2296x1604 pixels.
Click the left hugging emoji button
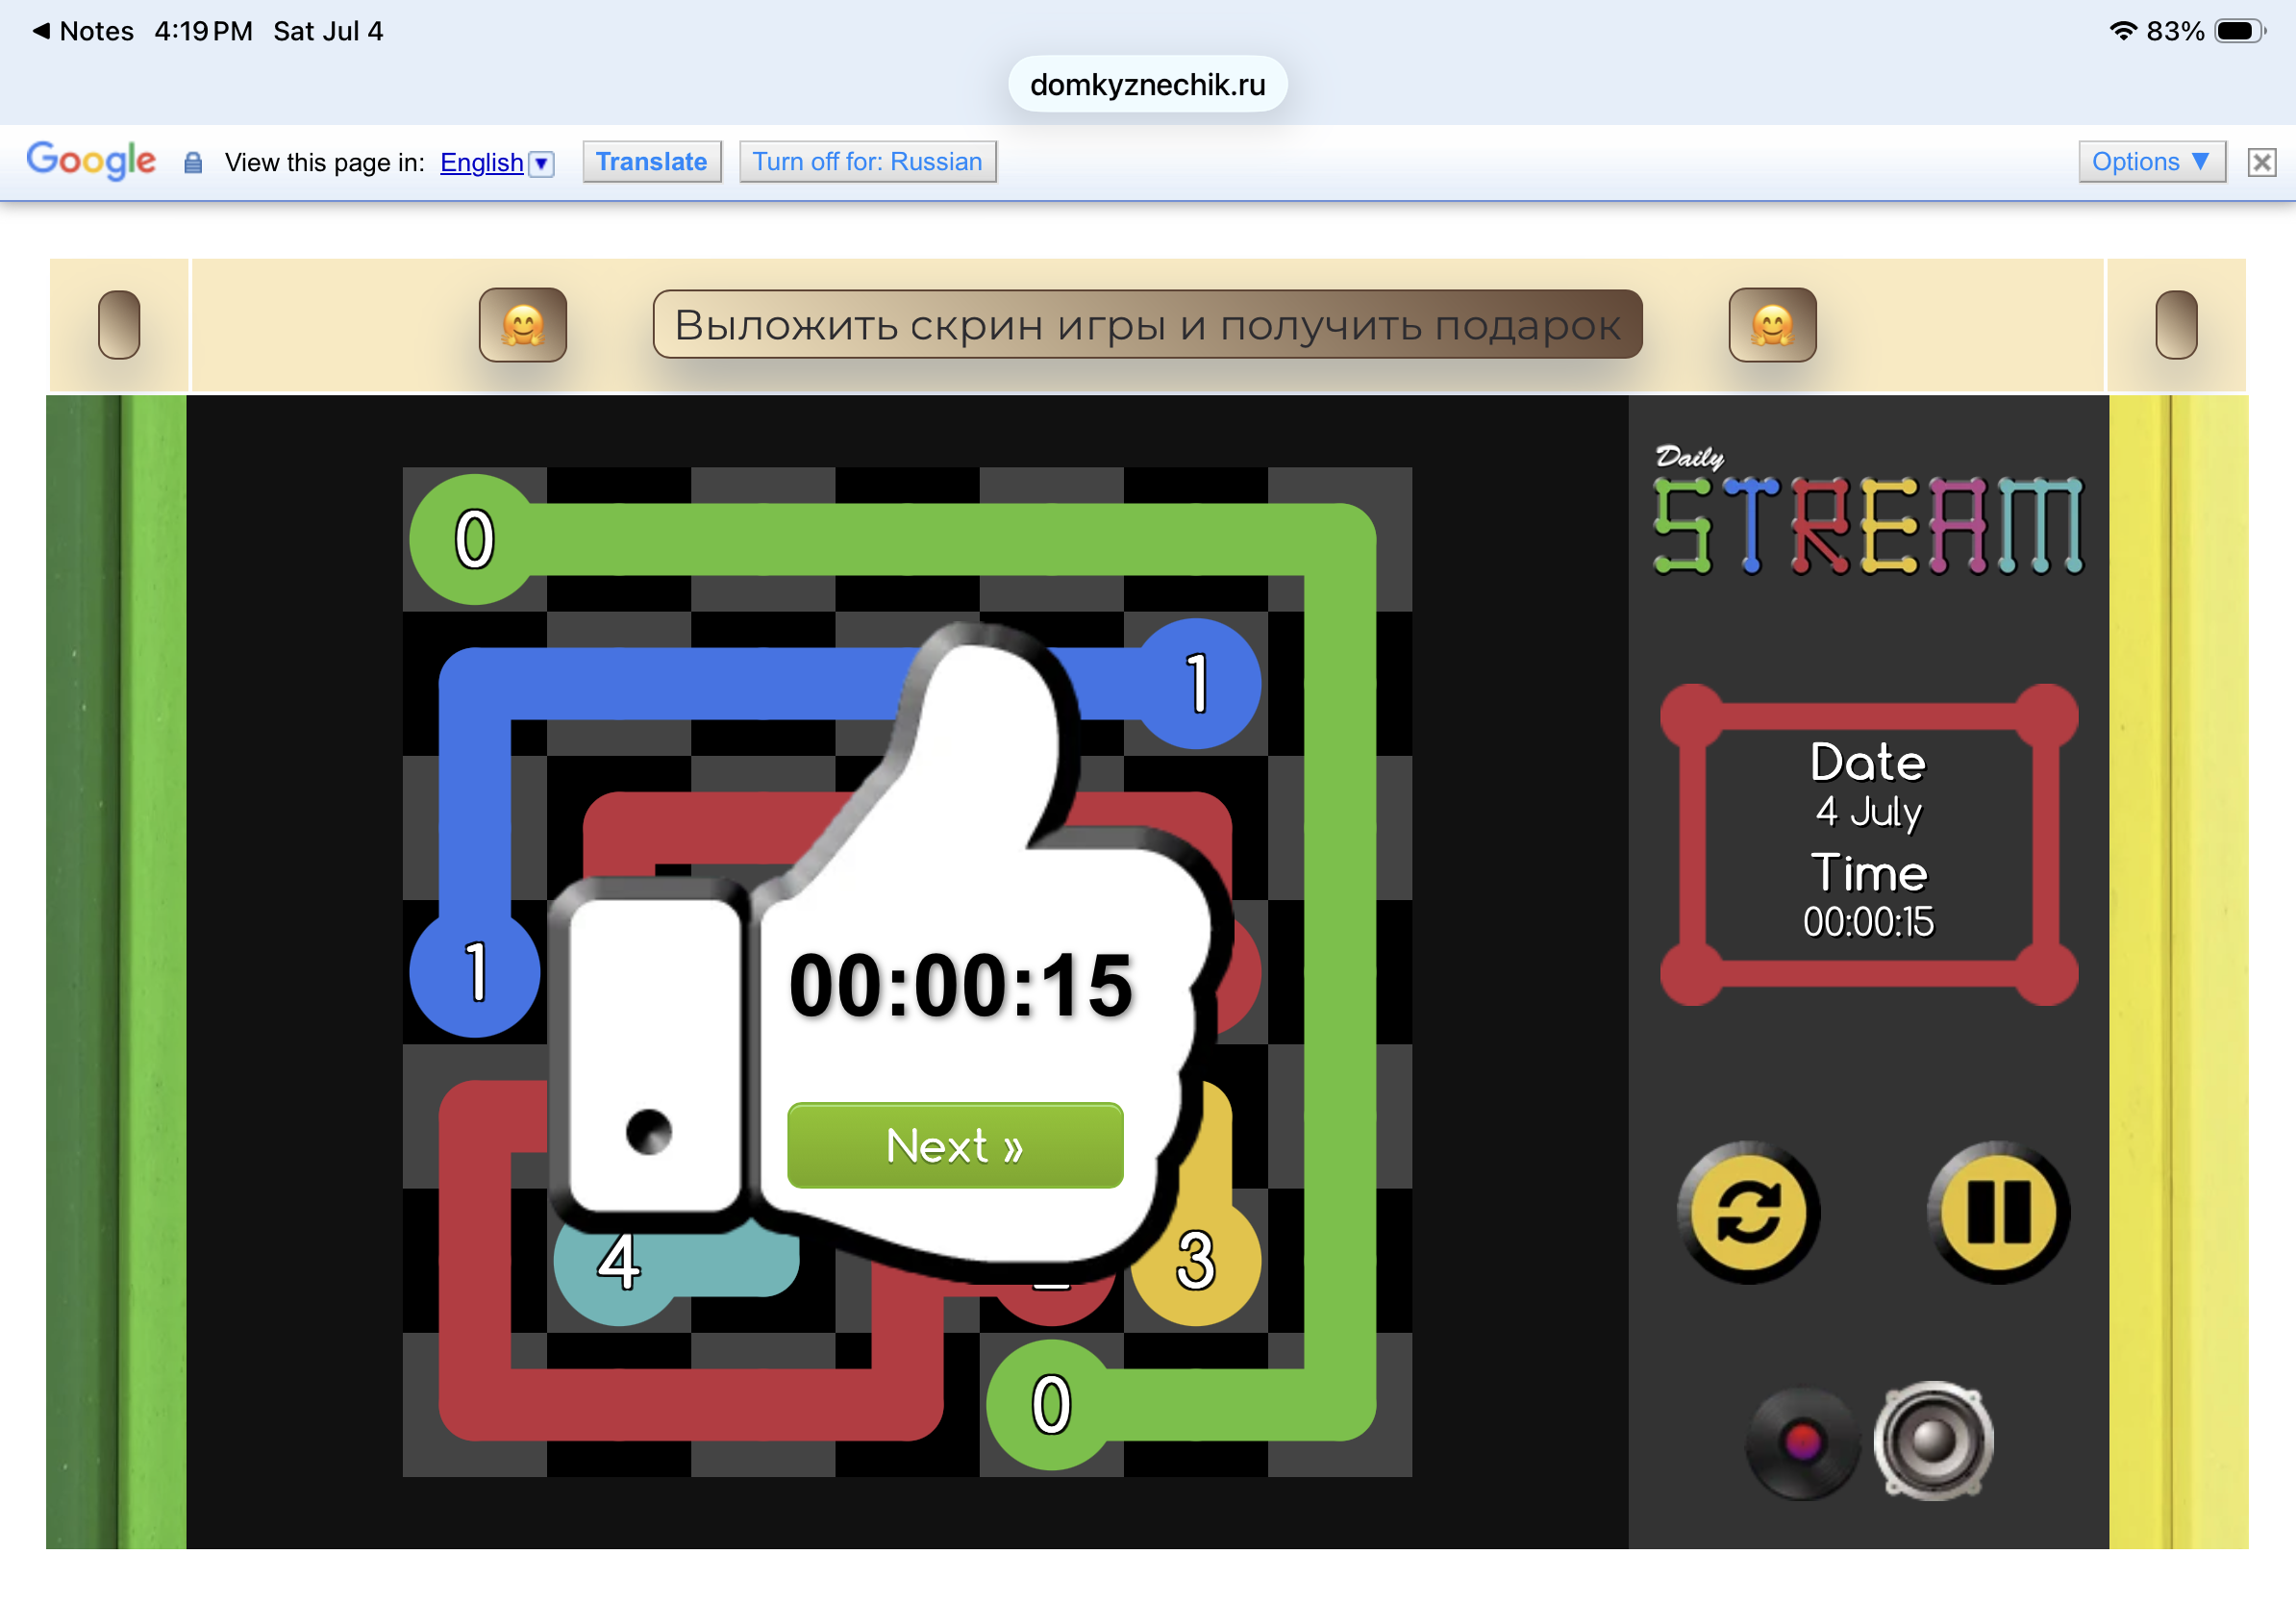pyautogui.click(x=523, y=325)
